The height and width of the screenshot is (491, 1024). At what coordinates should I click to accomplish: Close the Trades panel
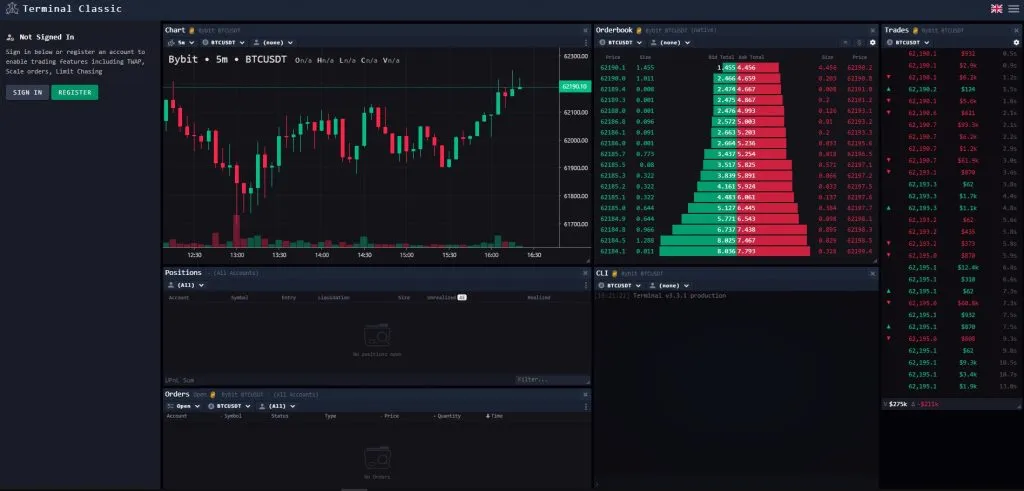1016,30
